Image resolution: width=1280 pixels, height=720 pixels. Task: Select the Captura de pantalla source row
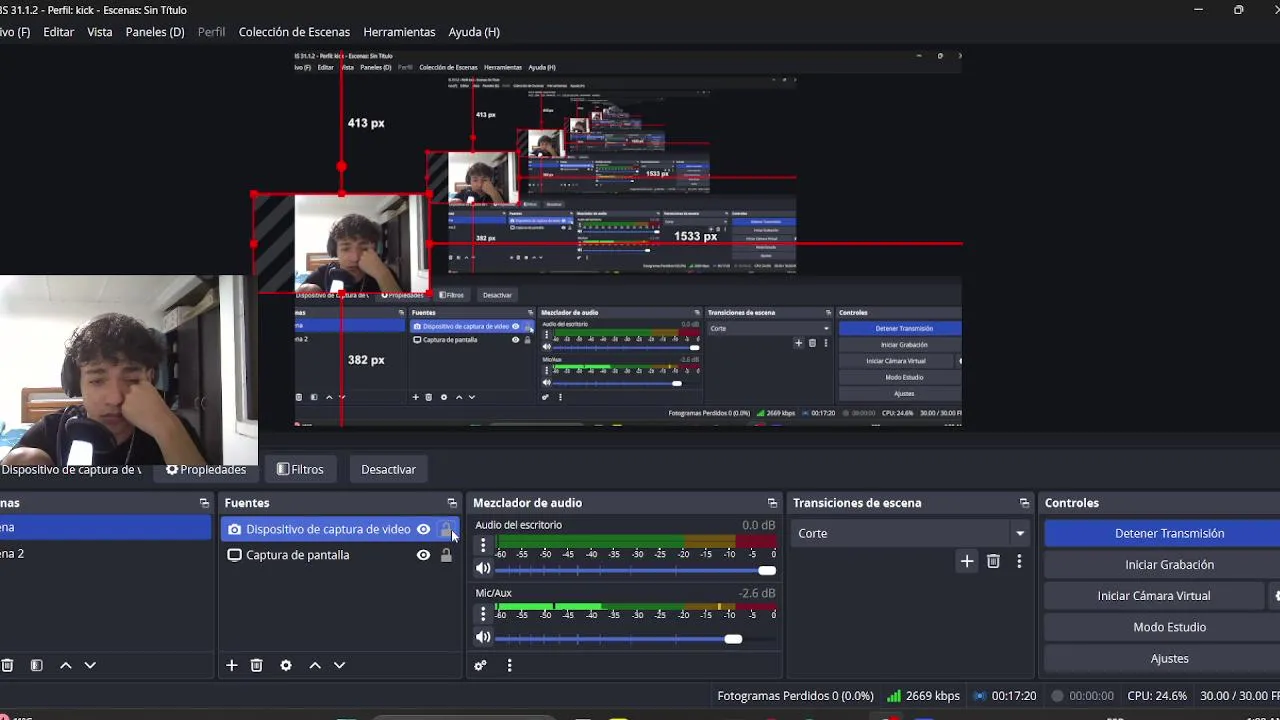(x=340, y=555)
